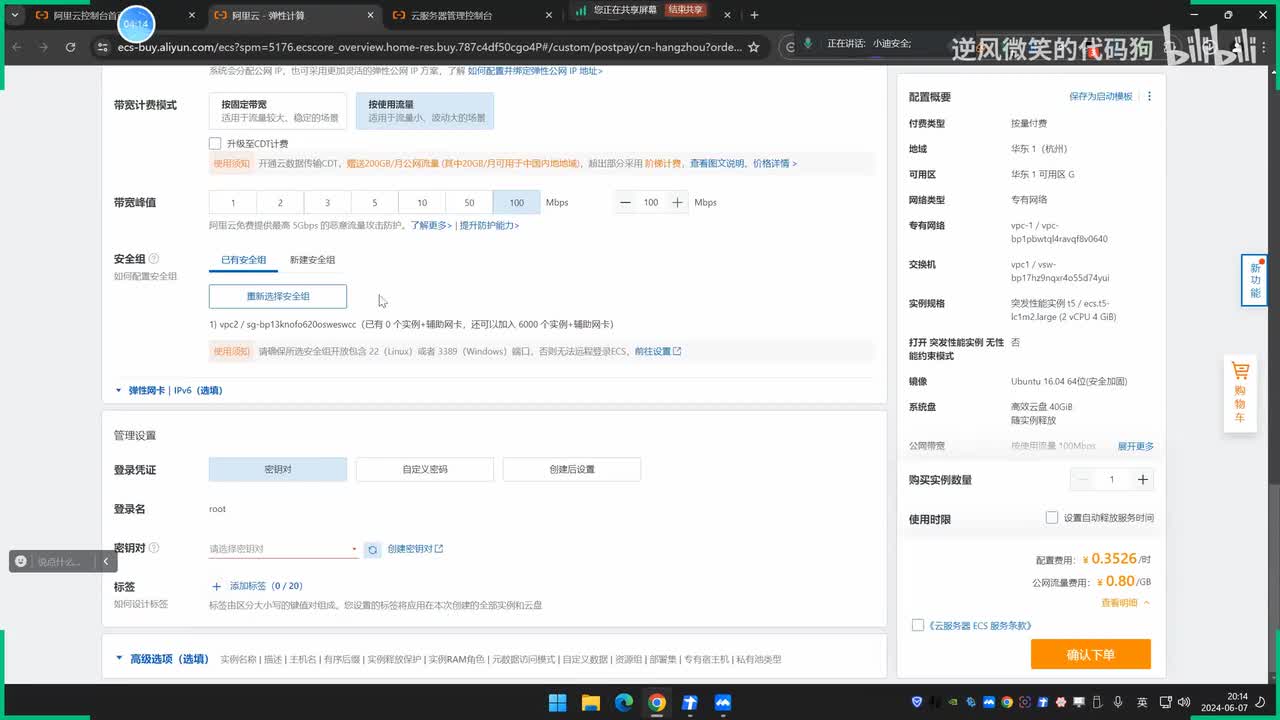The height and width of the screenshot is (720, 1280).
Task: Open the more options menu beside save template
Action: pyautogui.click(x=1149, y=96)
